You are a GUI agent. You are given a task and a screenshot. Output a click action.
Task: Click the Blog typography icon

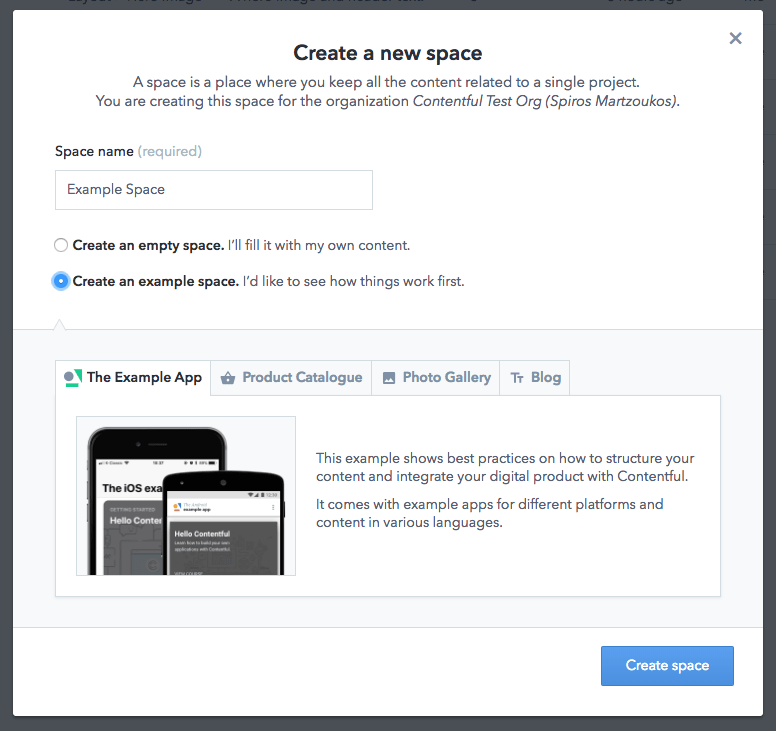(x=517, y=378)
